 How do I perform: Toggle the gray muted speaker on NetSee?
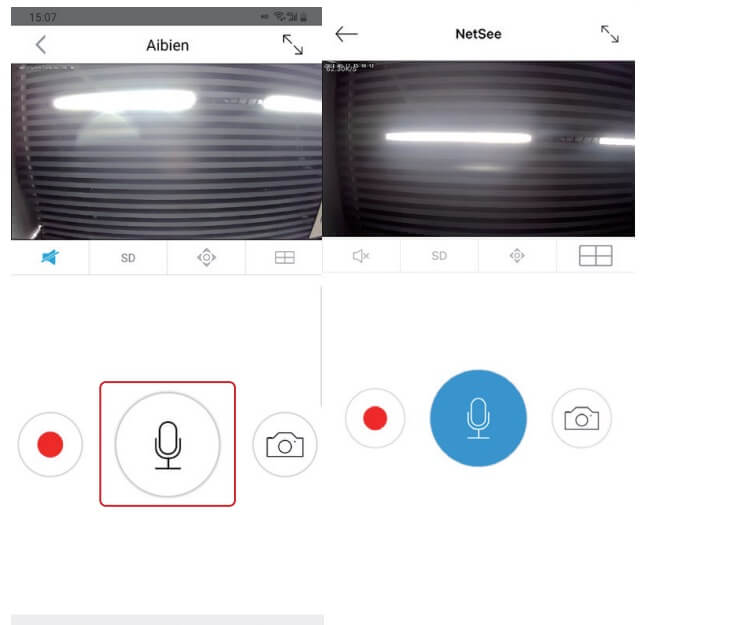pyautogui.click(x=361, y=256)
